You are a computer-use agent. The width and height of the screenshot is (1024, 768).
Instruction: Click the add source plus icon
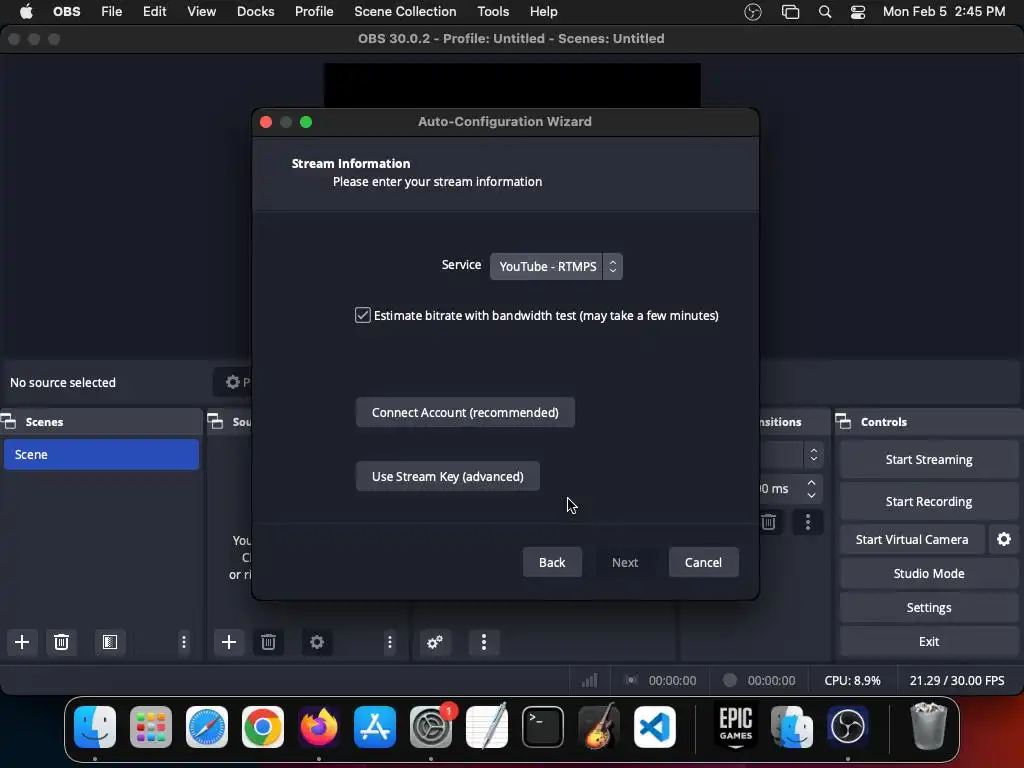pos(229,642)
